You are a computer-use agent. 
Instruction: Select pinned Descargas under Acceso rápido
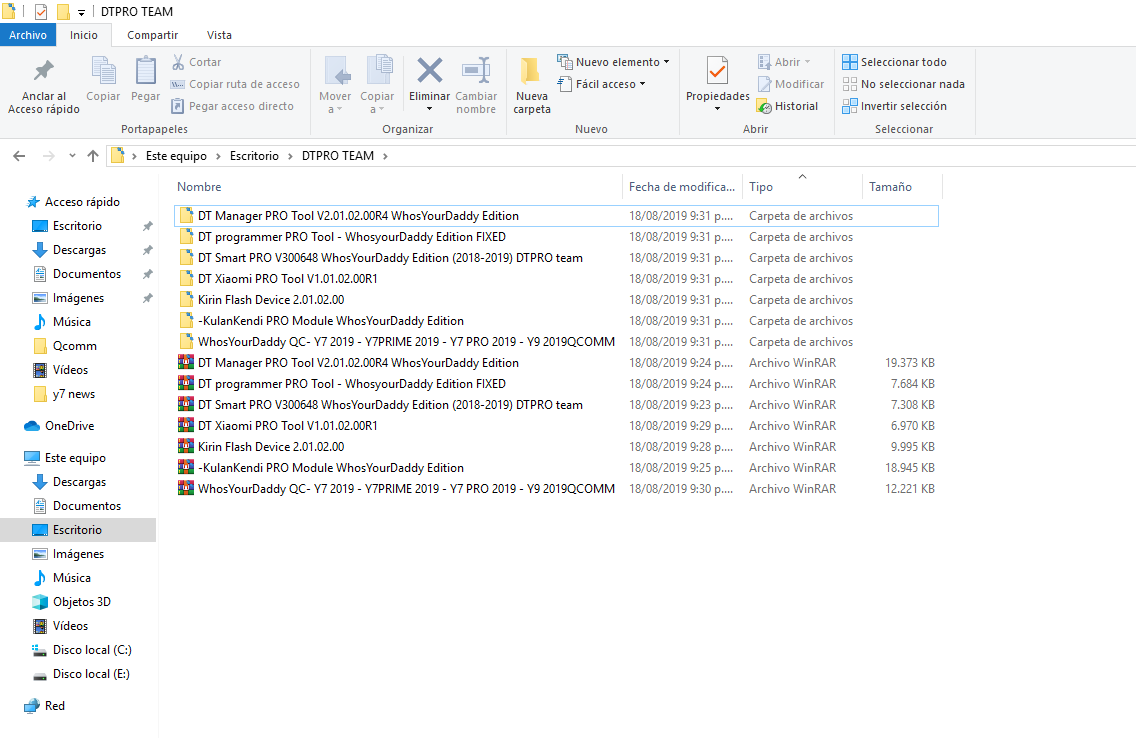pyautogui.click(x=79, y=250)
